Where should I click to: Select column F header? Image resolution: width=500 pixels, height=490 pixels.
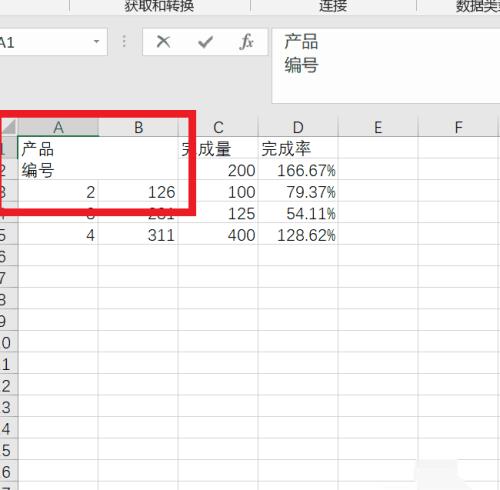tap(458, 127)
